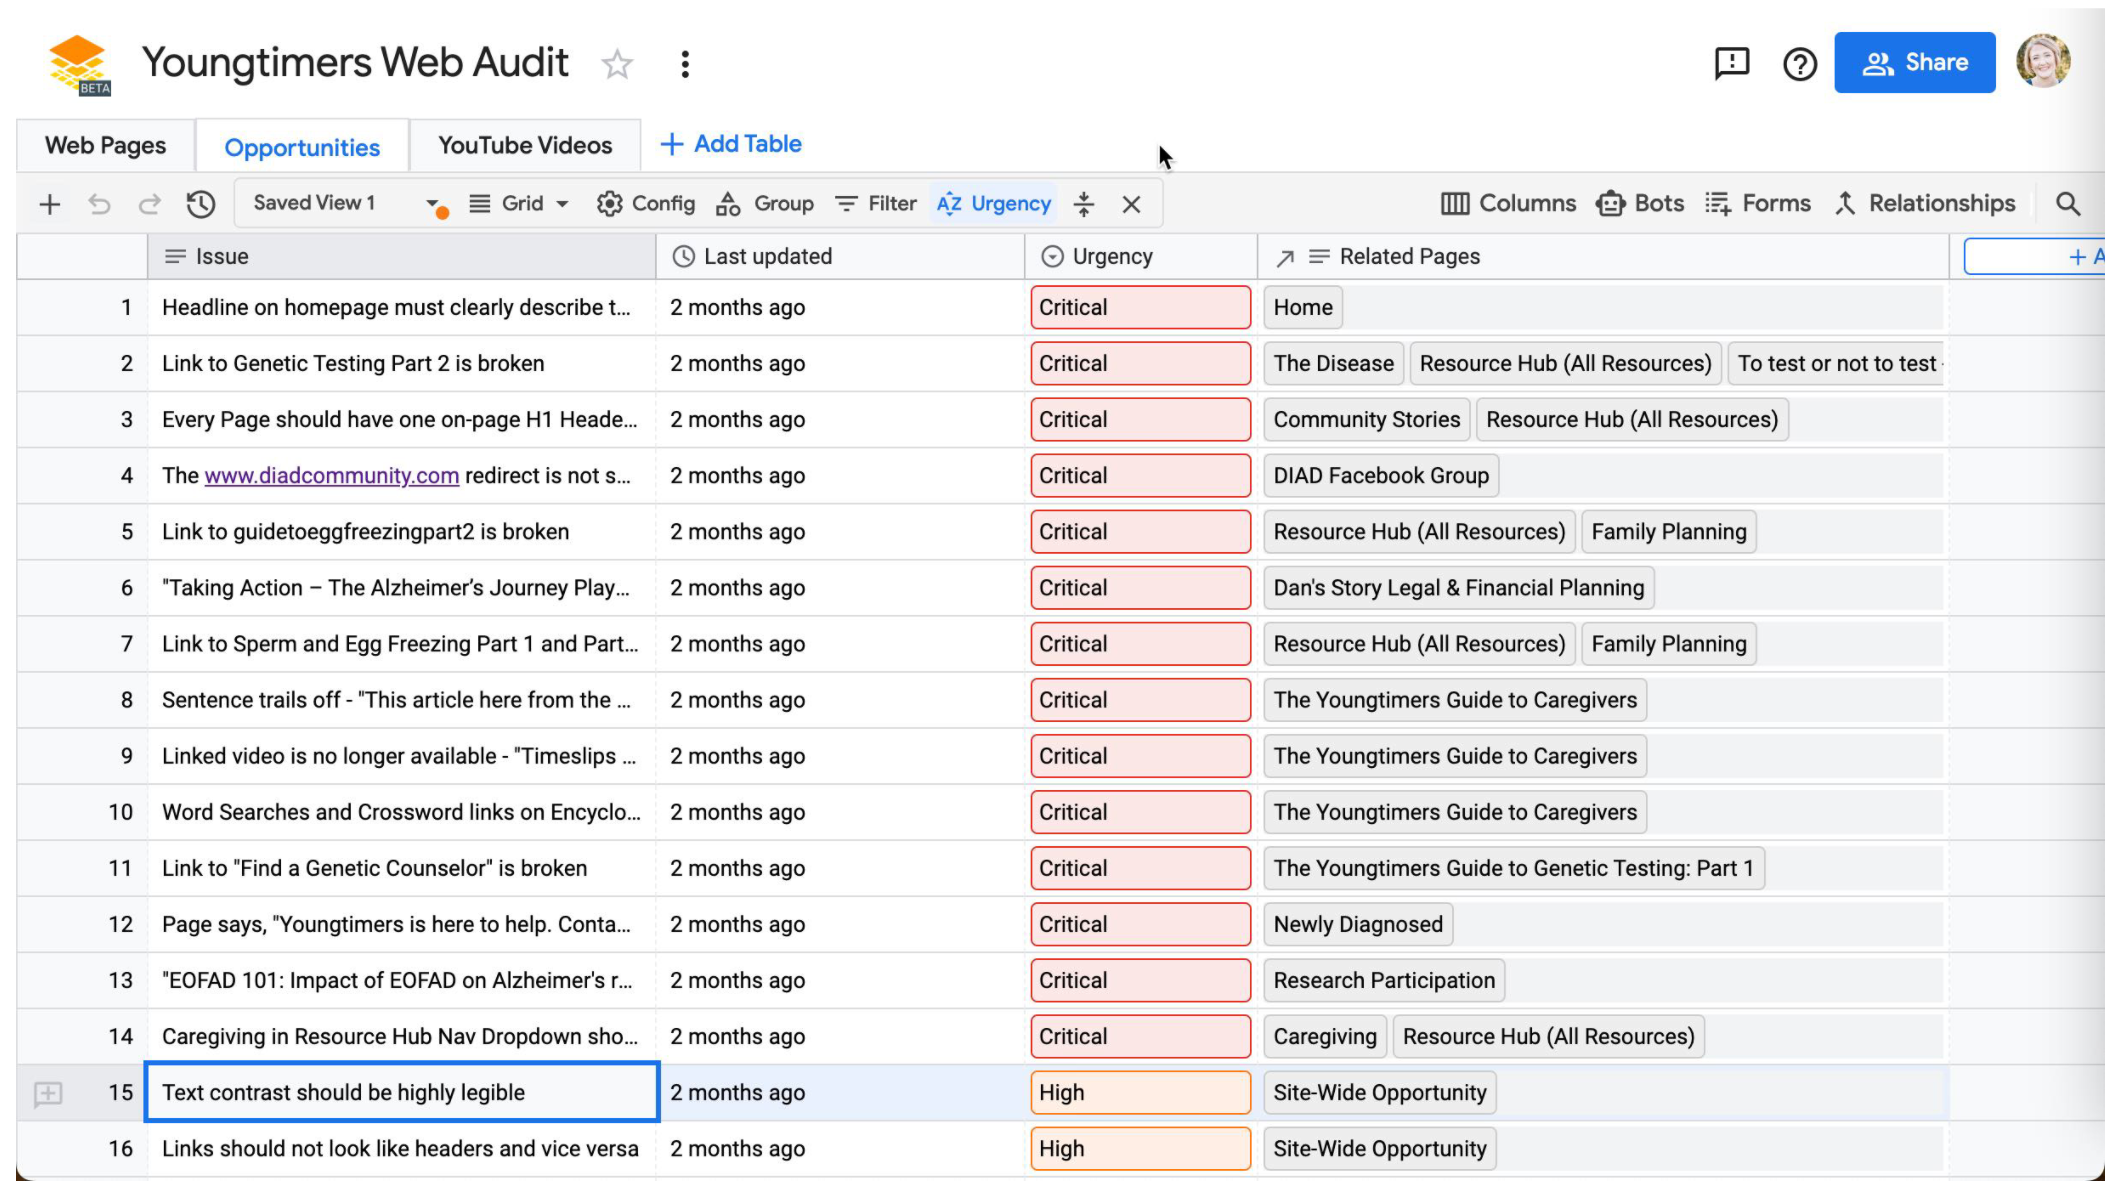Click the Critical urgency cell in row 1
2128x1196 pixels.
1140,308
